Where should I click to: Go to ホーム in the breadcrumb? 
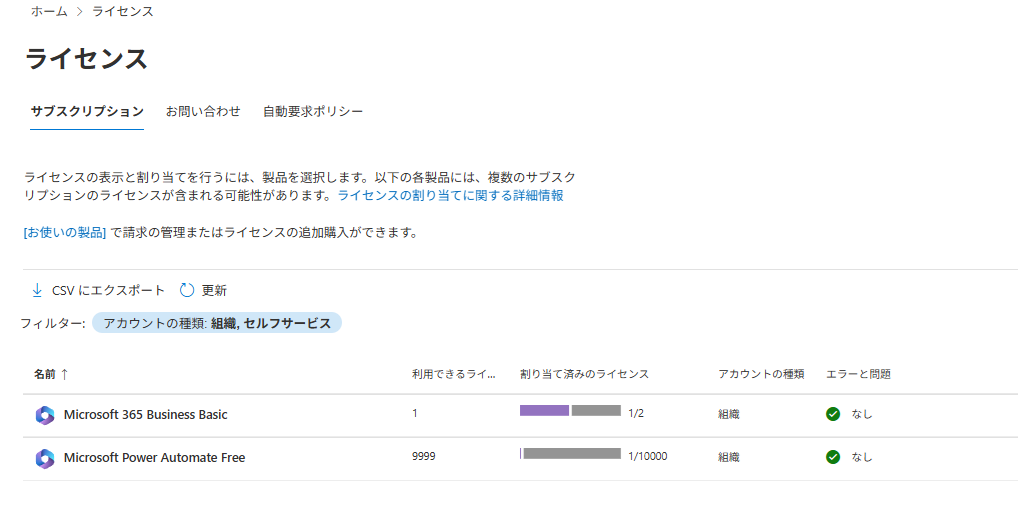point(49,11)
